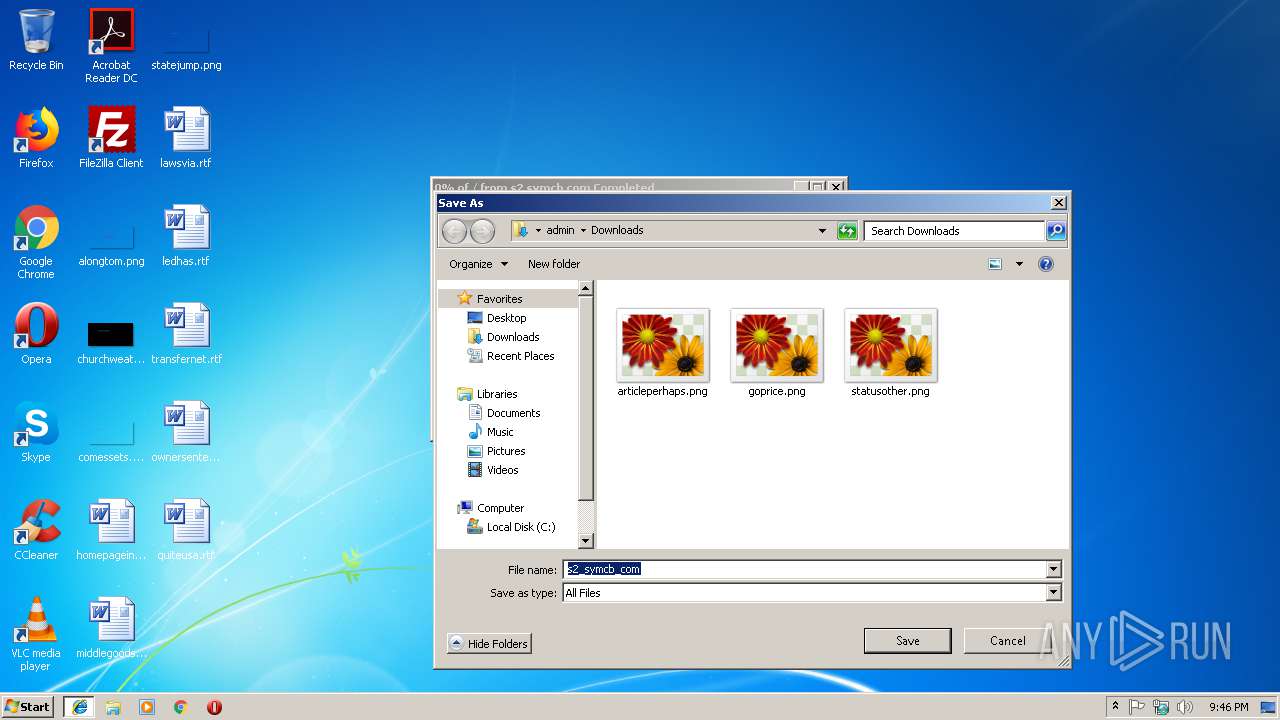
Task: Open the Start menu
Action: 28,707
